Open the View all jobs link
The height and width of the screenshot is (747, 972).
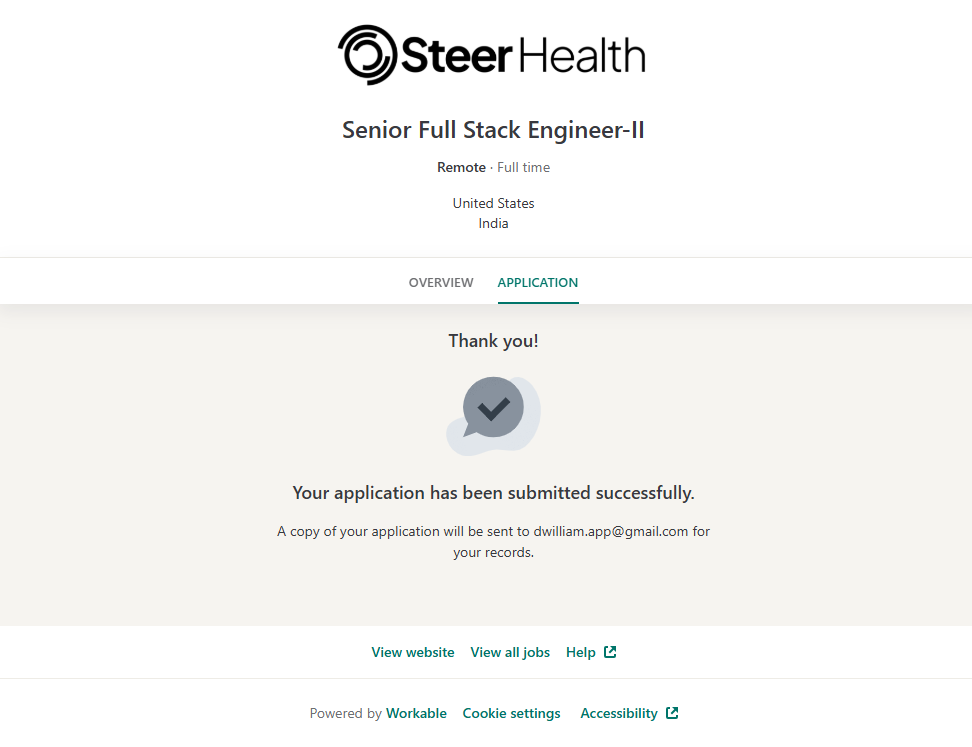pyautogui.click(x=510, y=652)
